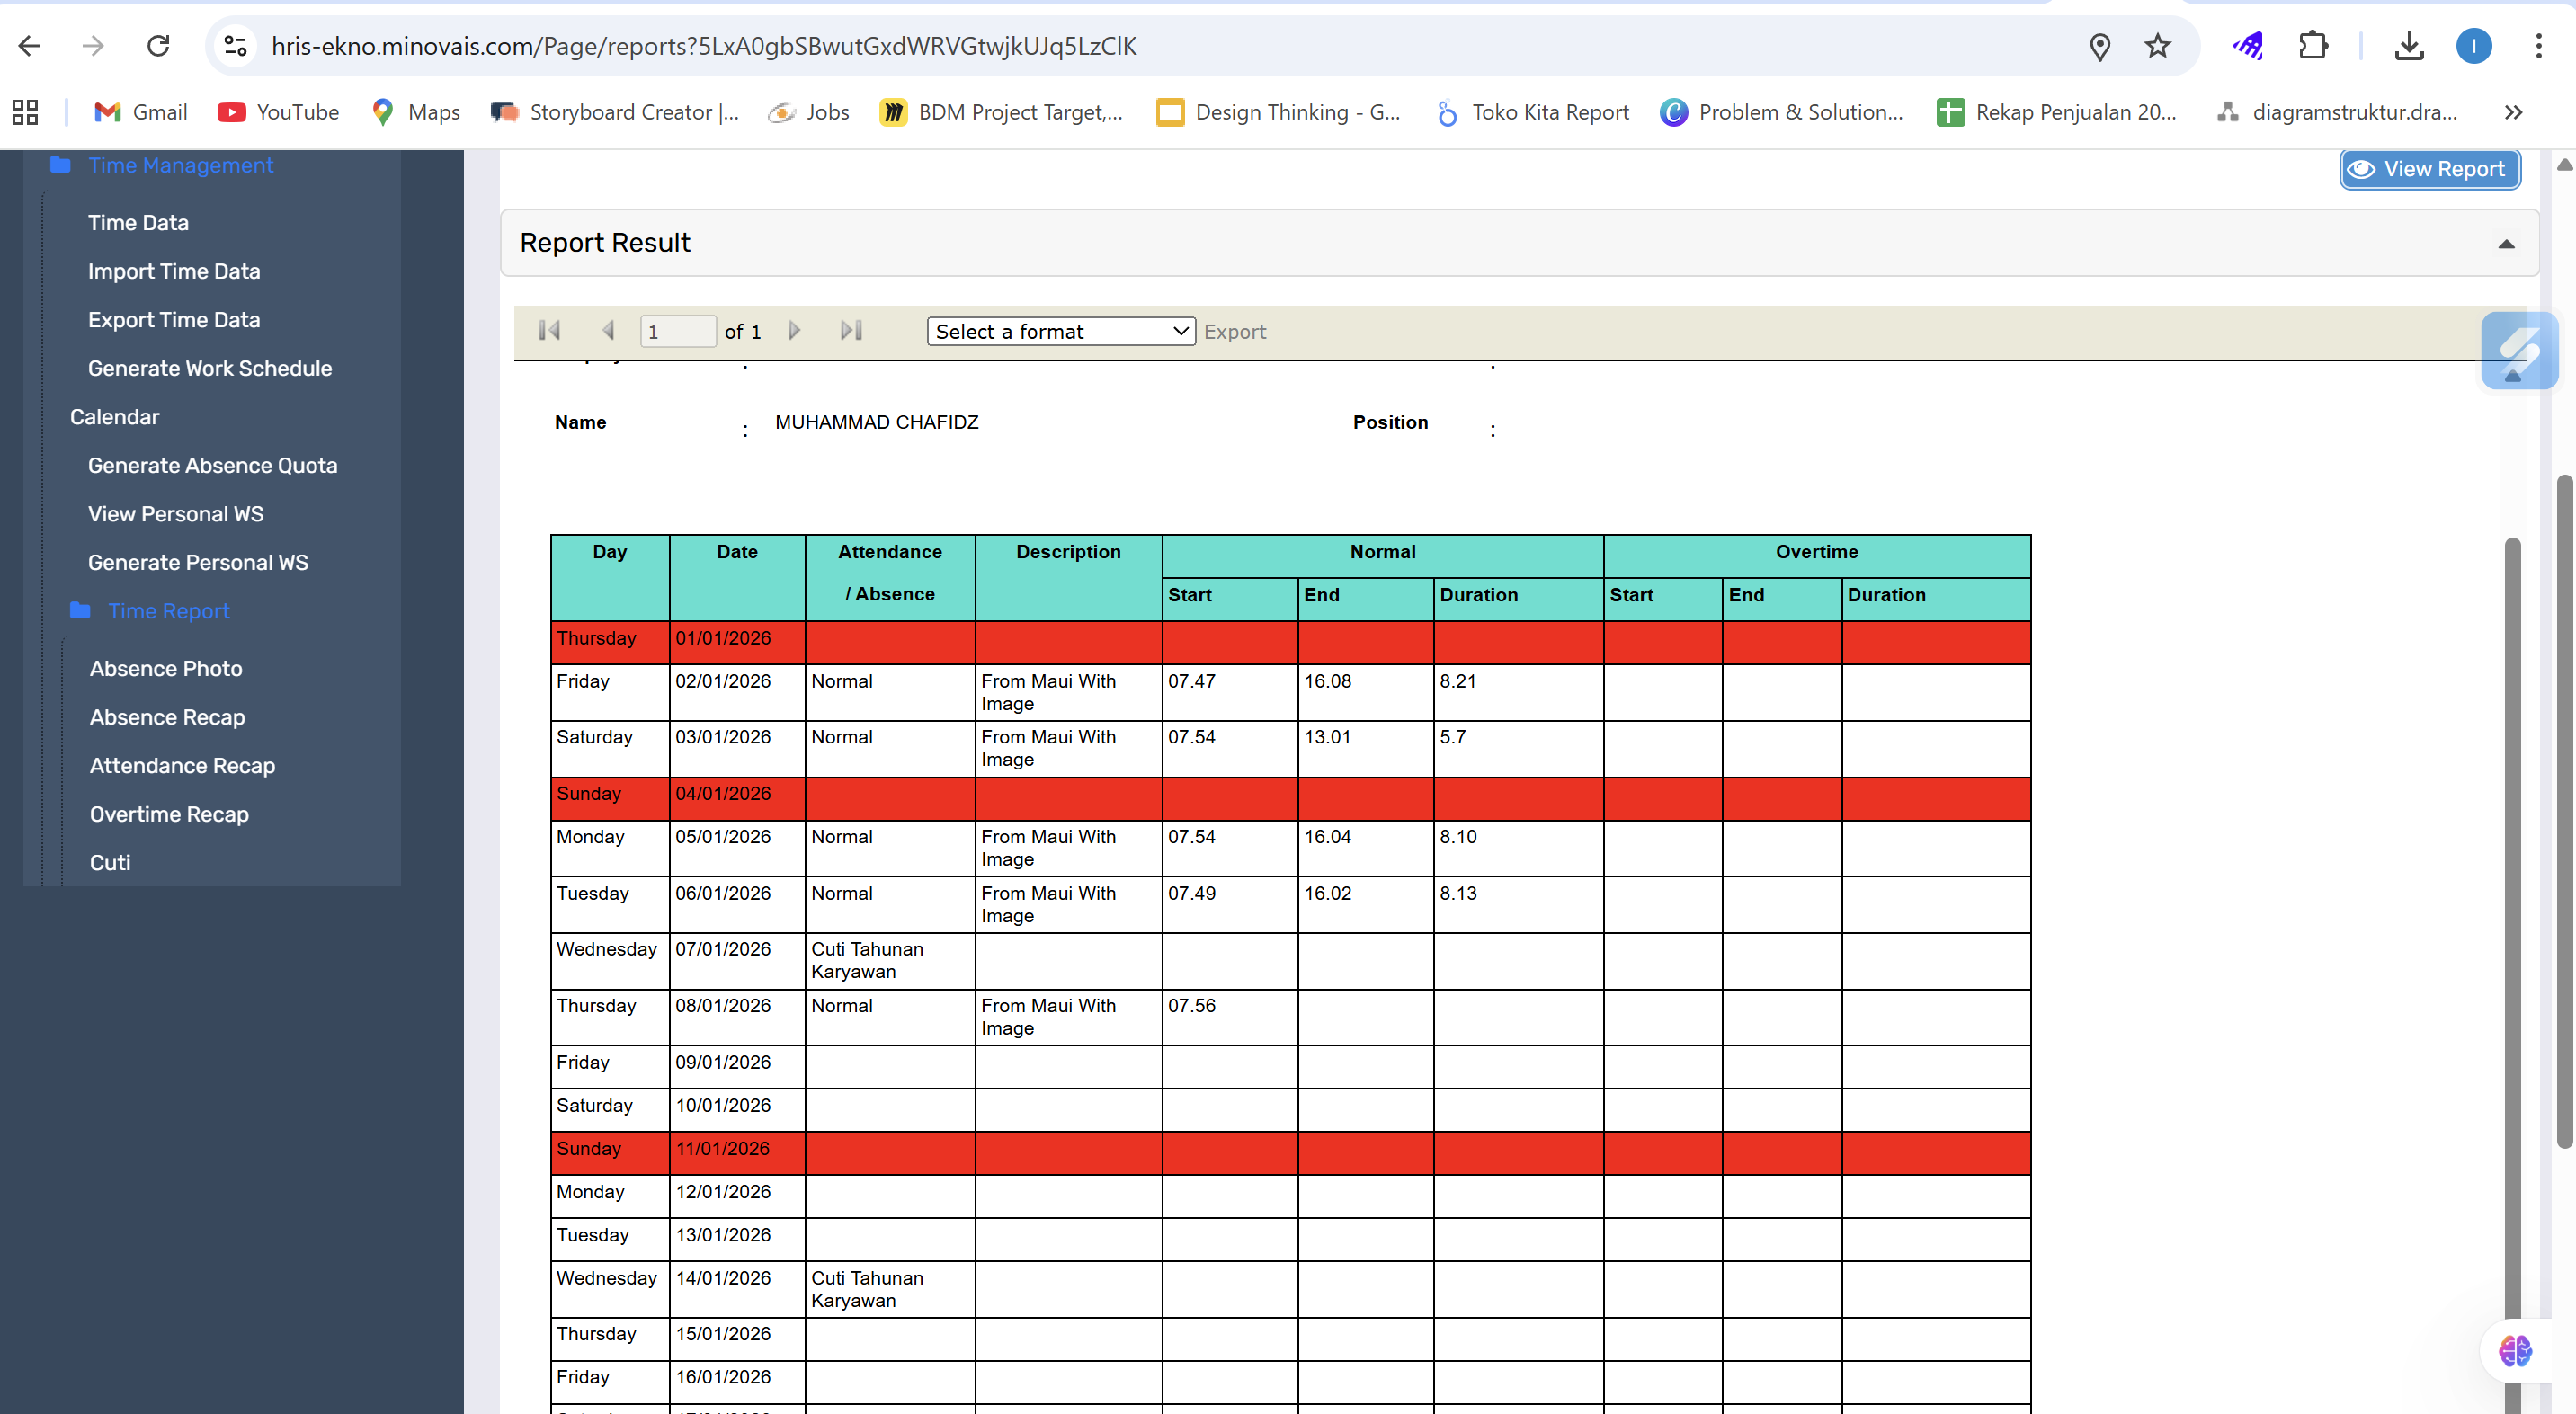Open browser extensions puzzle icon
Viewport: 2576px width, 1414px height.
[x=2313, y=46]
